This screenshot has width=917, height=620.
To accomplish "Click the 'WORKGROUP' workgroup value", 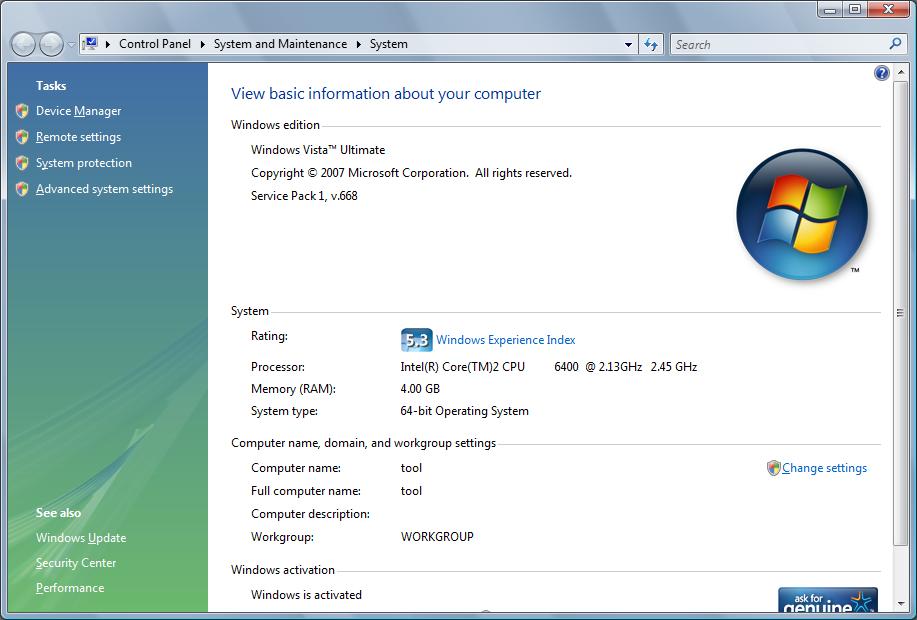I will (x=437, y=537).
